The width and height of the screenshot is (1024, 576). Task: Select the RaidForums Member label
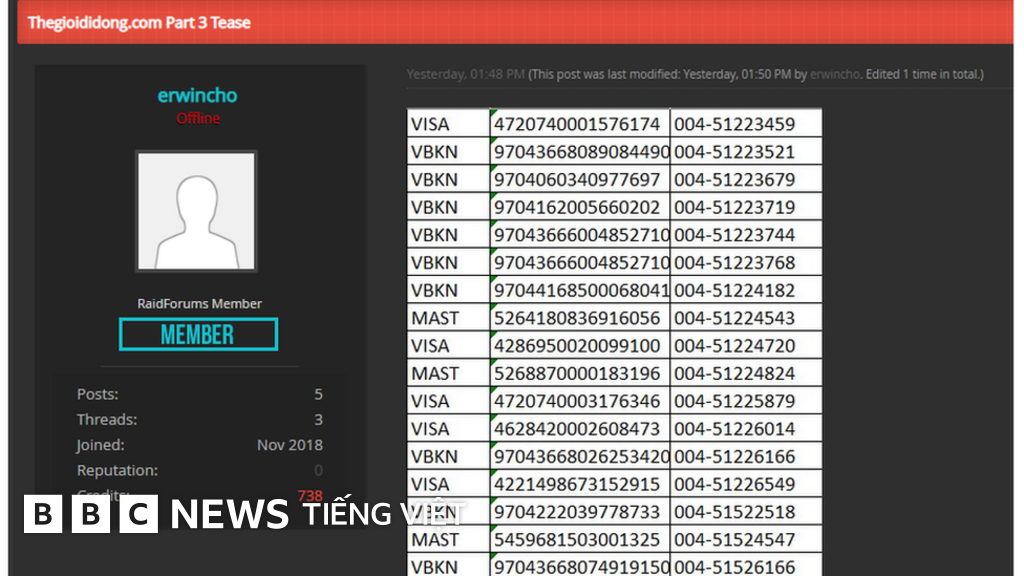coord(199,304)
